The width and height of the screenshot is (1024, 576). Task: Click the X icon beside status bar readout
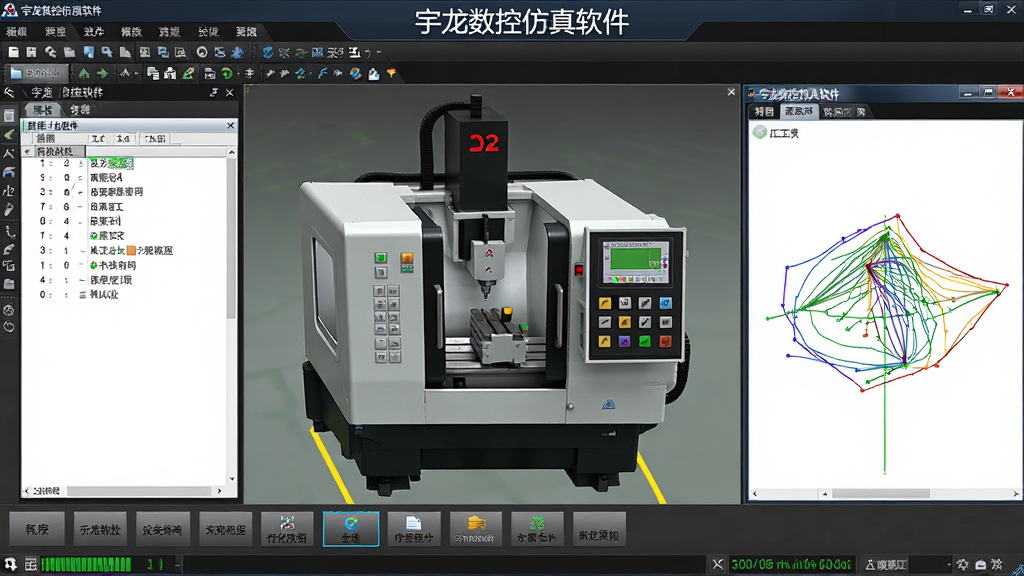click(718, 564)
